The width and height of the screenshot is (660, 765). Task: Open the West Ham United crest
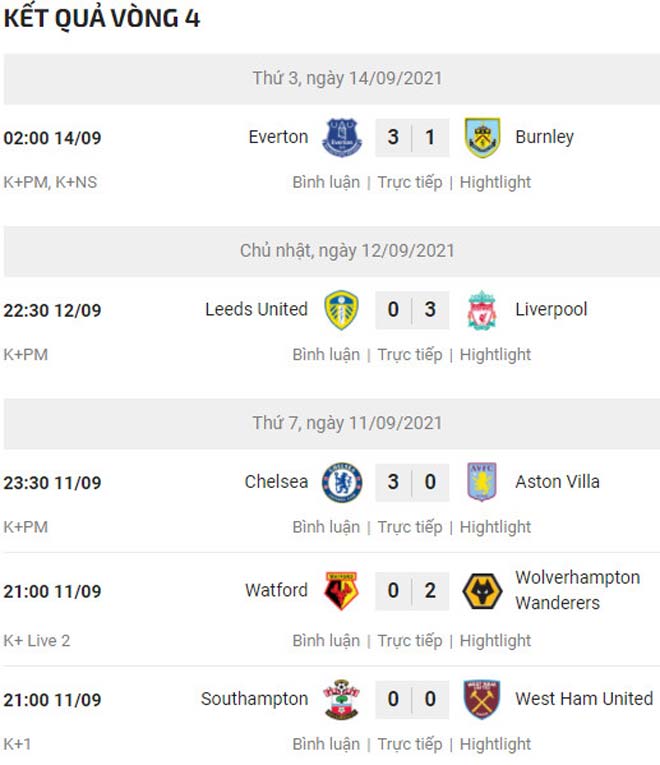coord(482,699)
